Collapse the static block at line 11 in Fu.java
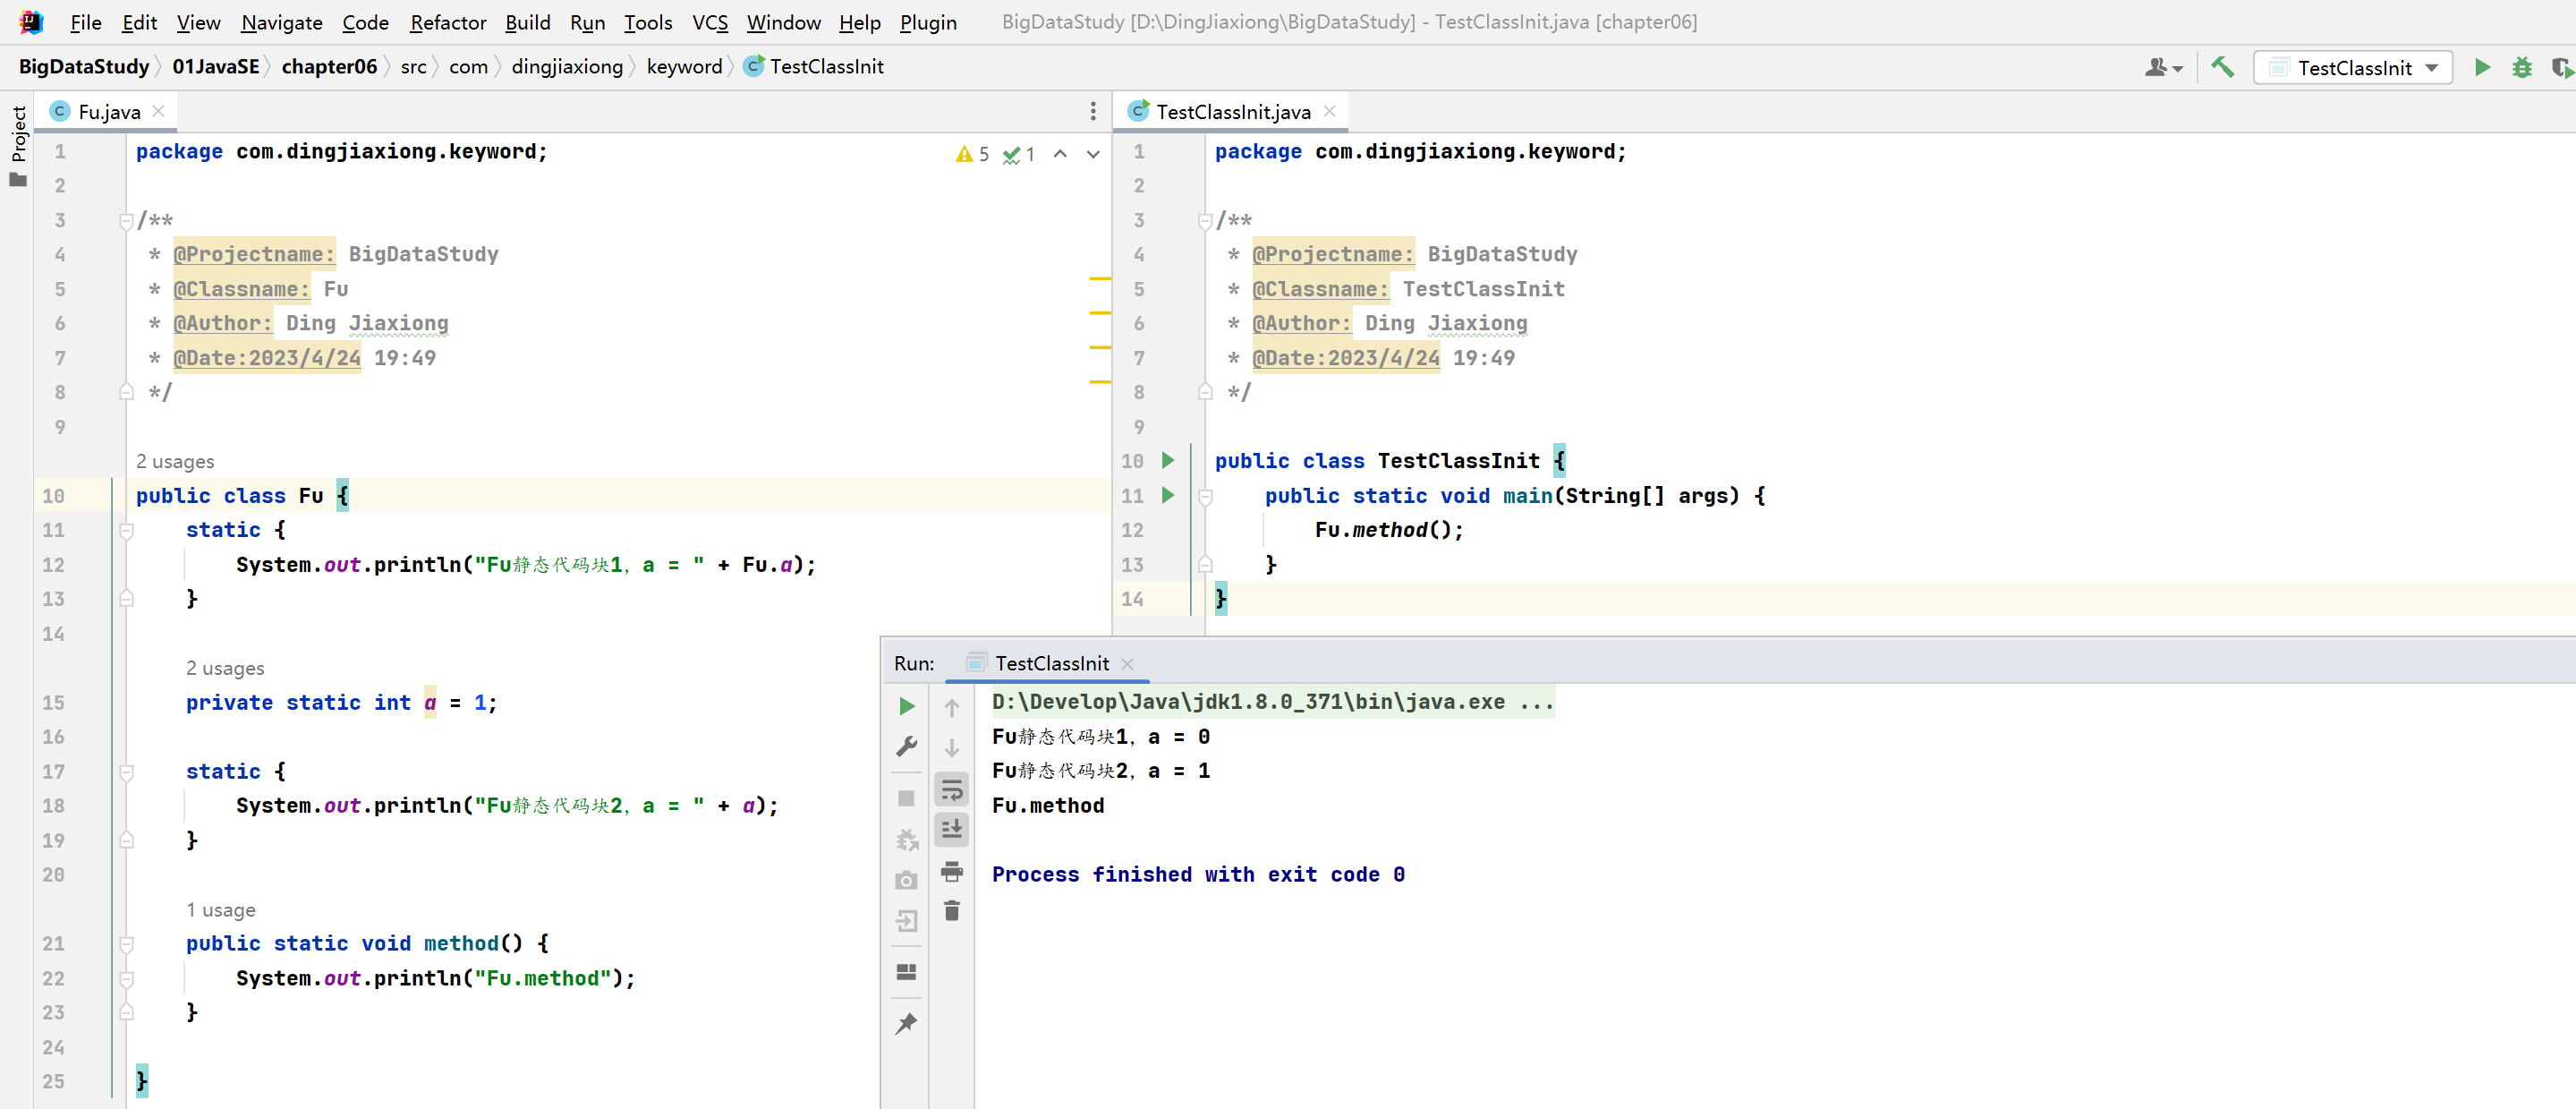This screenshot has height=1109, width=2576. pos(126,531)
